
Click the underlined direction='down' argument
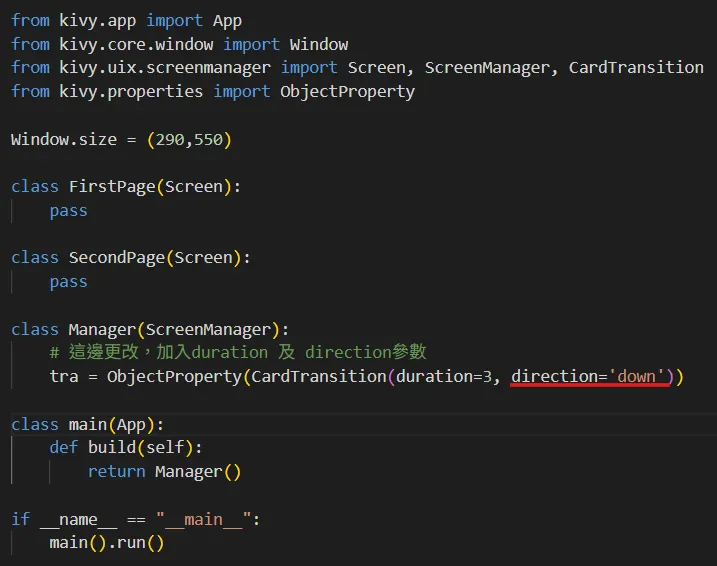(588, 377)
